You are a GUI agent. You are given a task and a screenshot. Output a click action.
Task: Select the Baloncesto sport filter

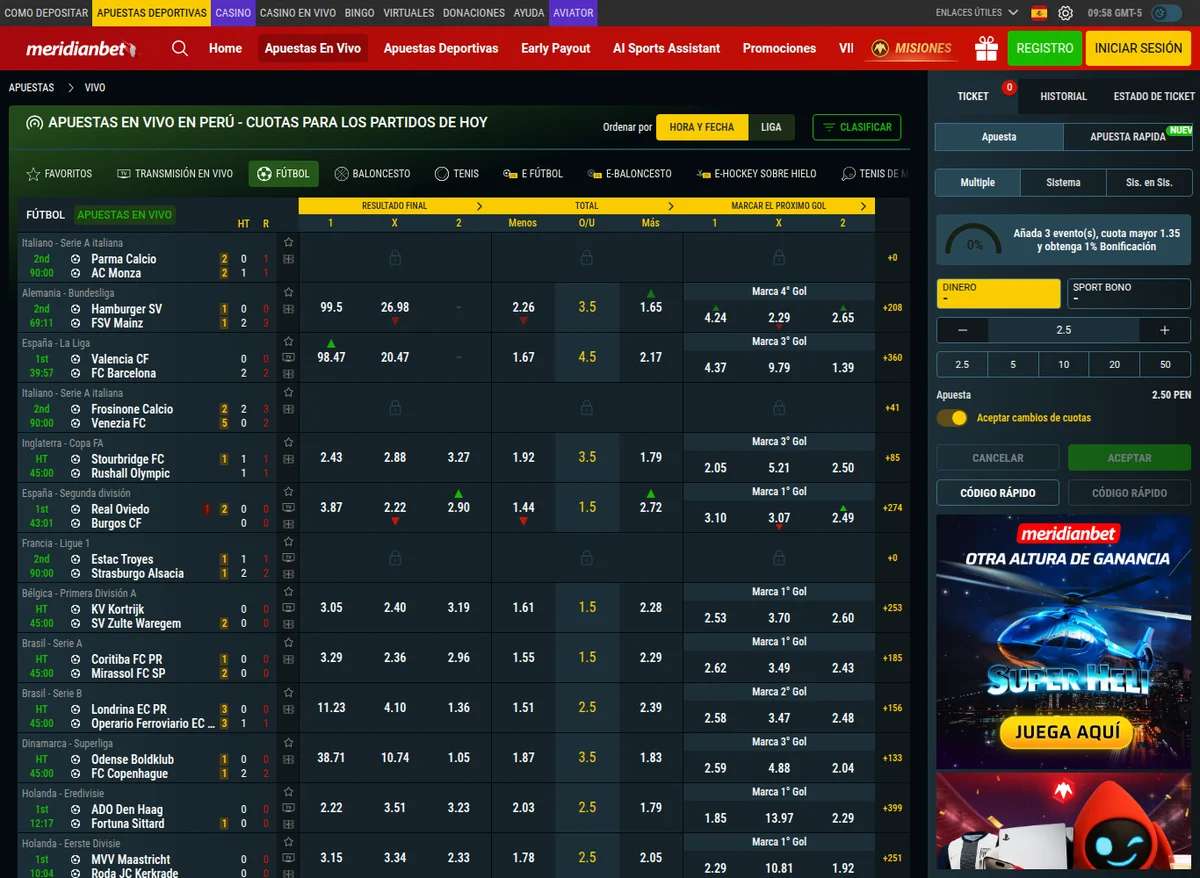point(372,174)
